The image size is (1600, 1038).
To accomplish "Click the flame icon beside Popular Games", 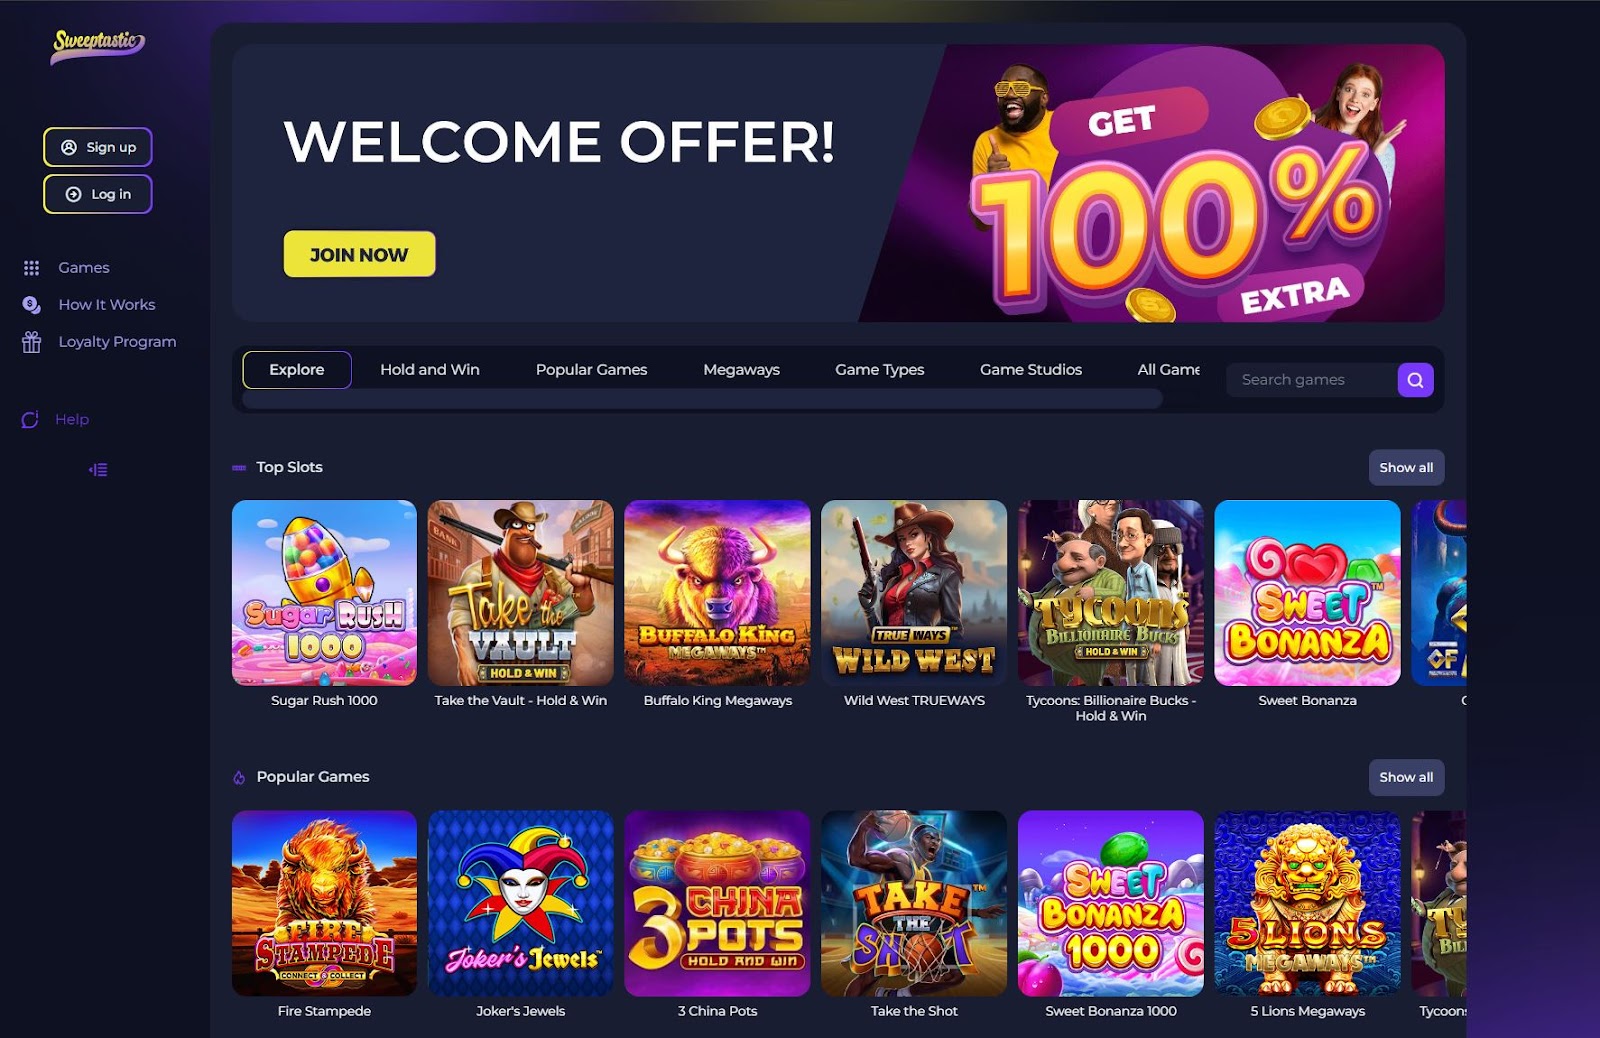I will (239, 778).
